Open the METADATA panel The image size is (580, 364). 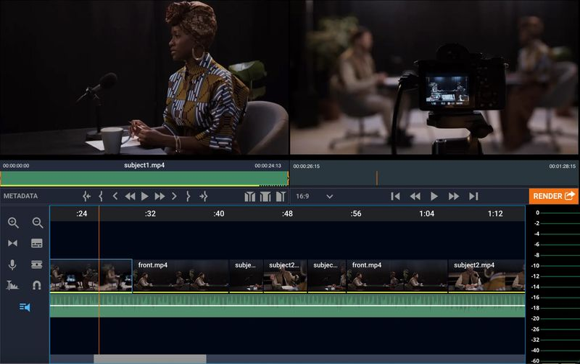(21, 196)
